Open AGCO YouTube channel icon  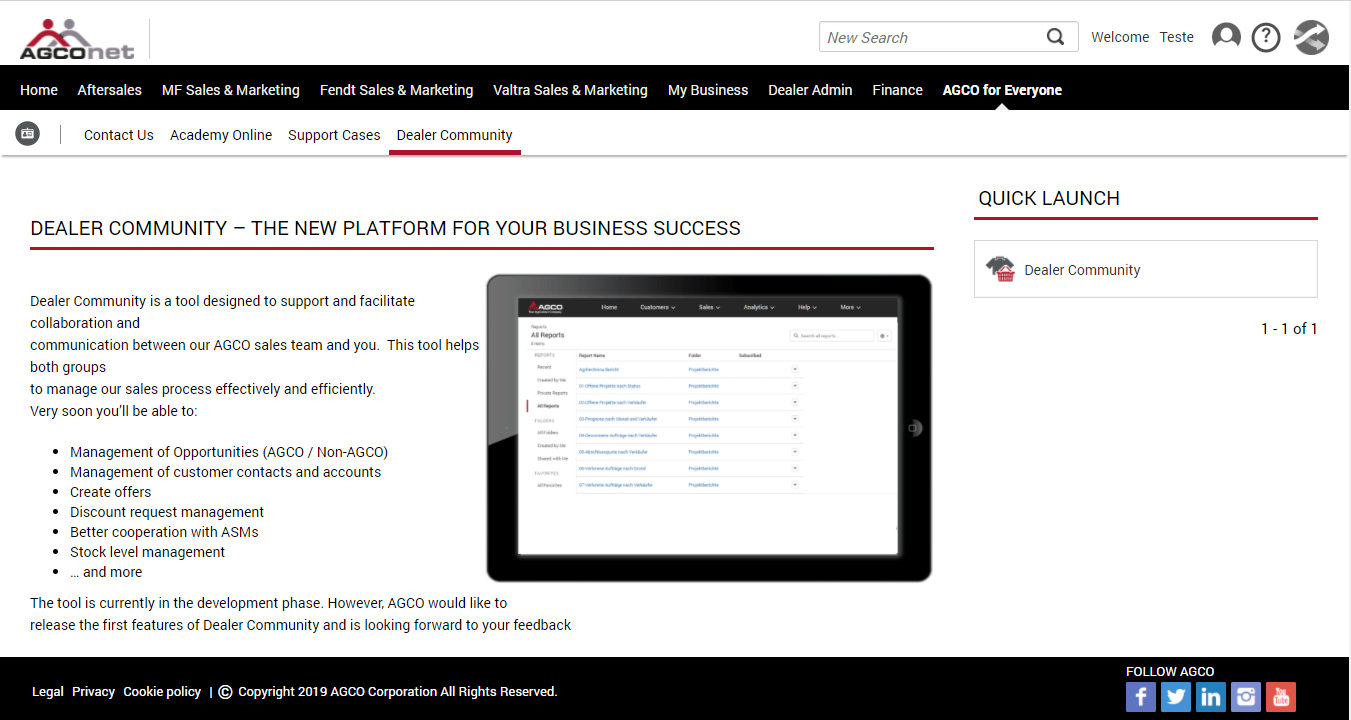[1281, 697]
